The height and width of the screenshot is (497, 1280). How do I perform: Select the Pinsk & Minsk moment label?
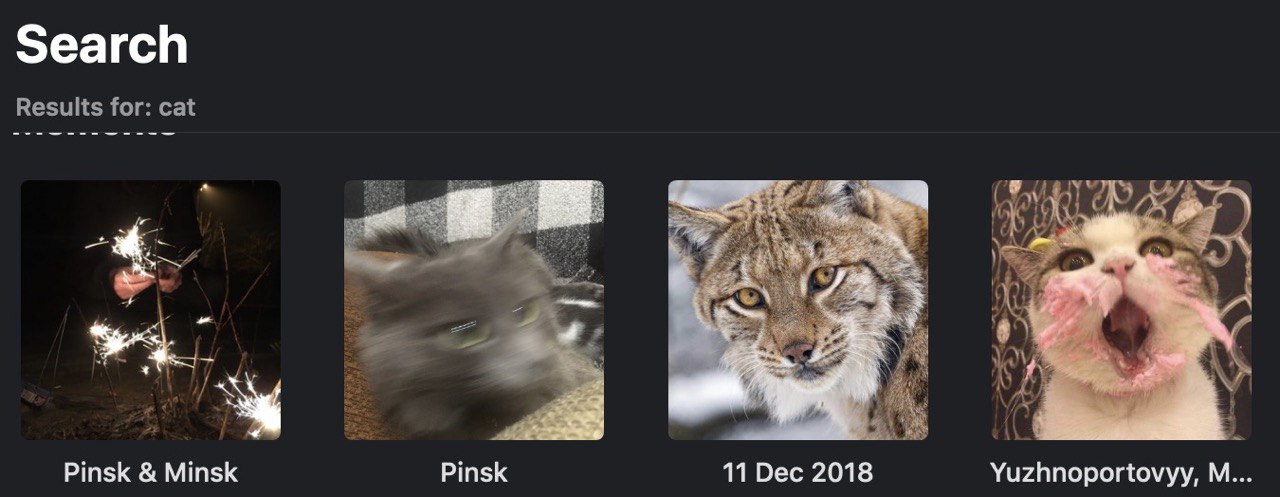click(151, 472)
